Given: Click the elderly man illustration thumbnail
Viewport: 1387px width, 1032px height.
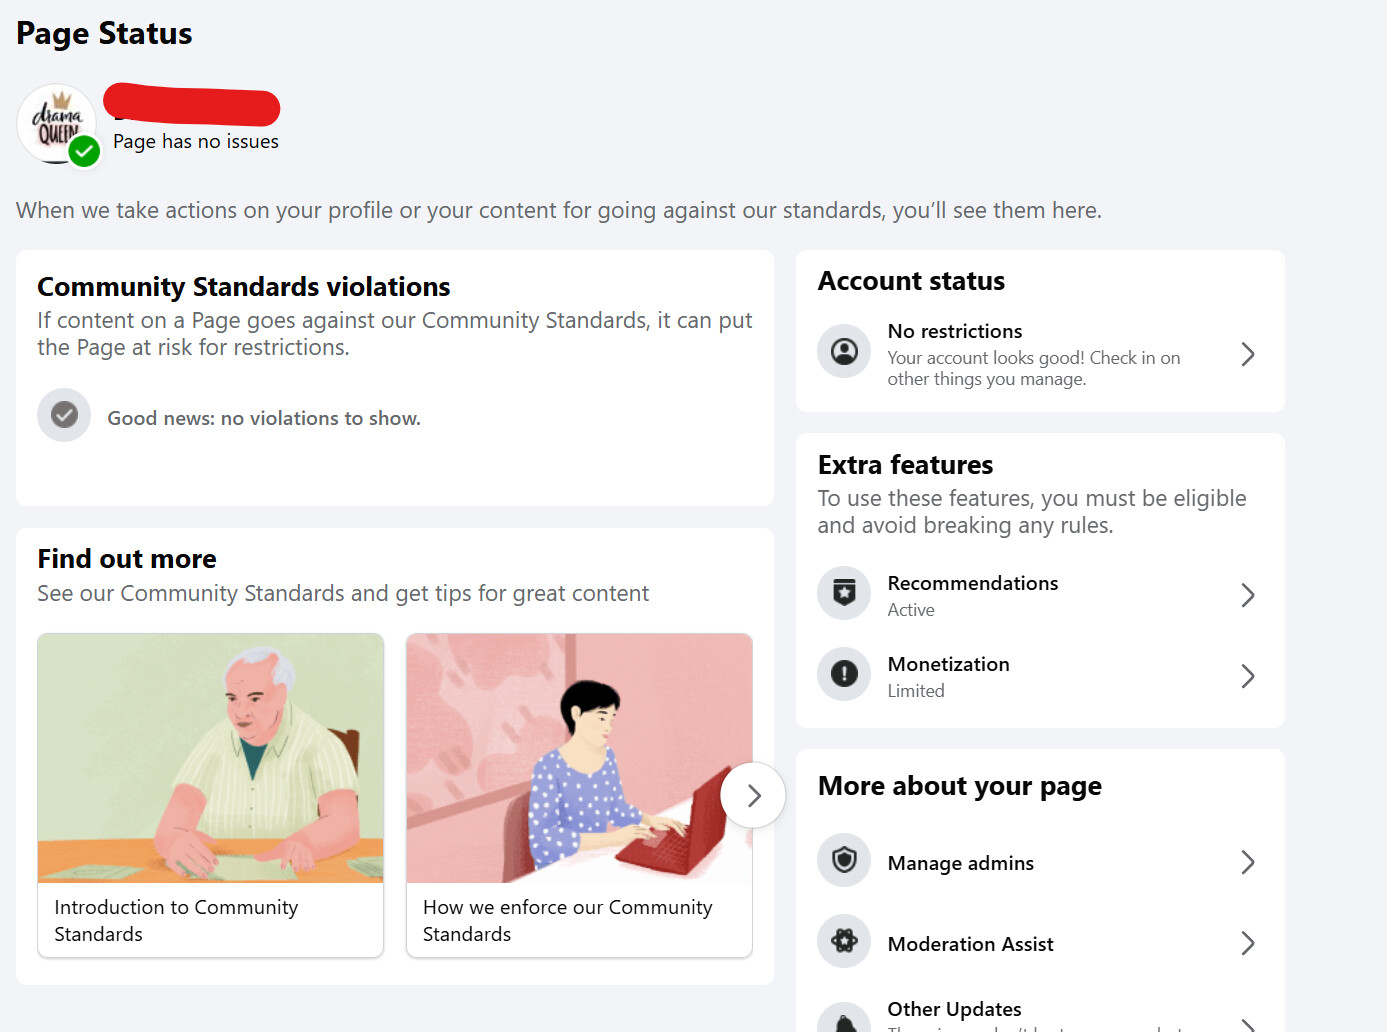Looking at the screenshot, I should (x=210, y=758).
